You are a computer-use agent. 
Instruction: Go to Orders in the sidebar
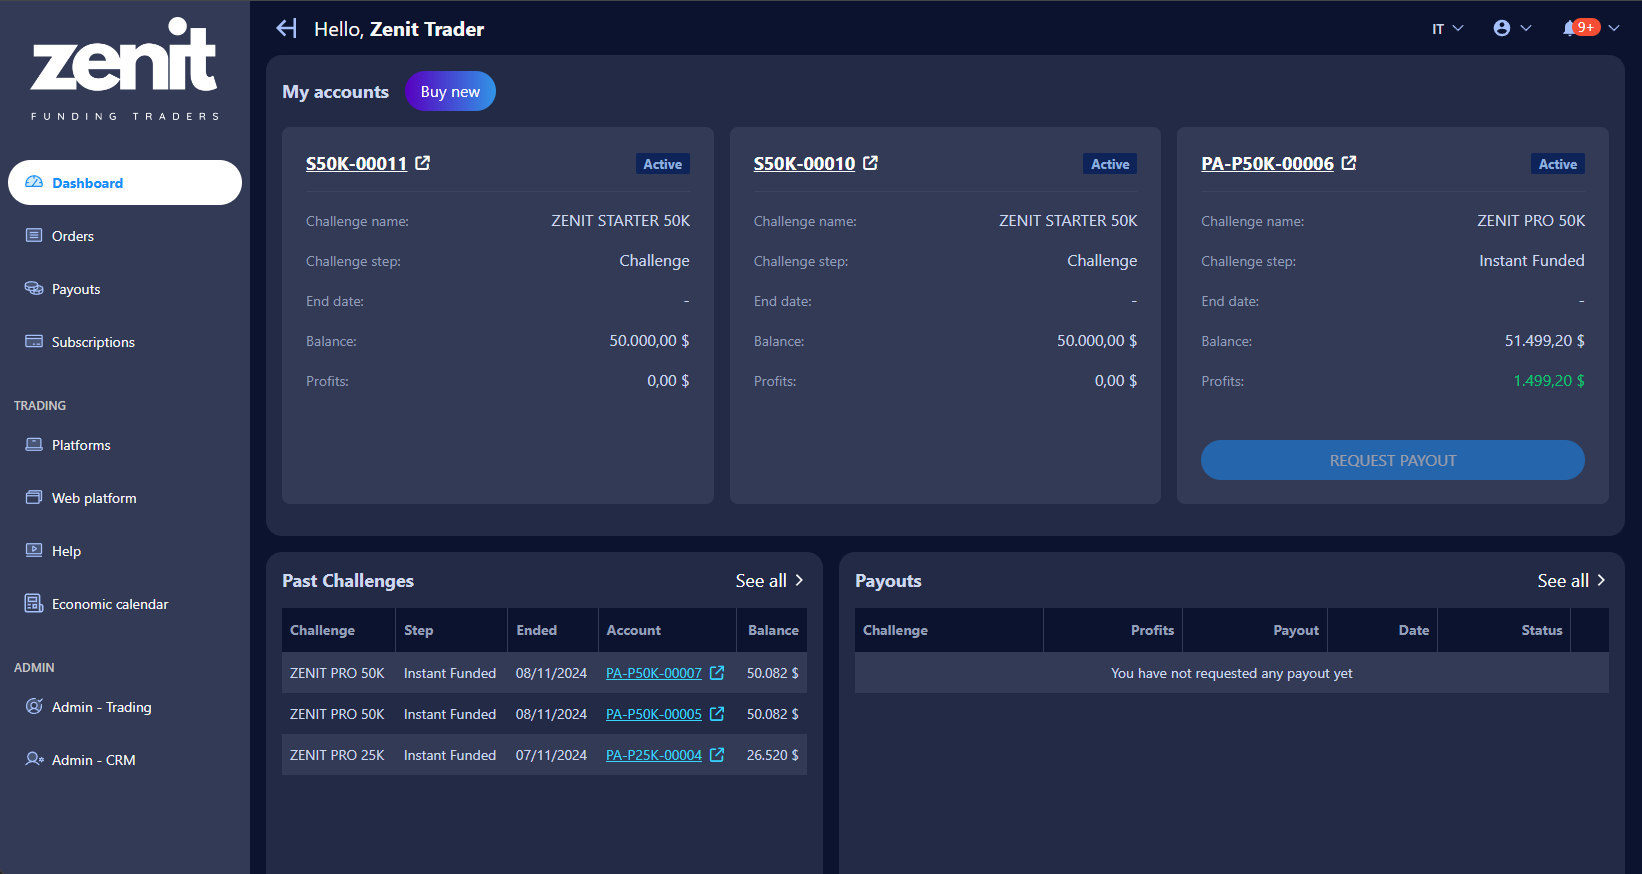click(73, 236)
